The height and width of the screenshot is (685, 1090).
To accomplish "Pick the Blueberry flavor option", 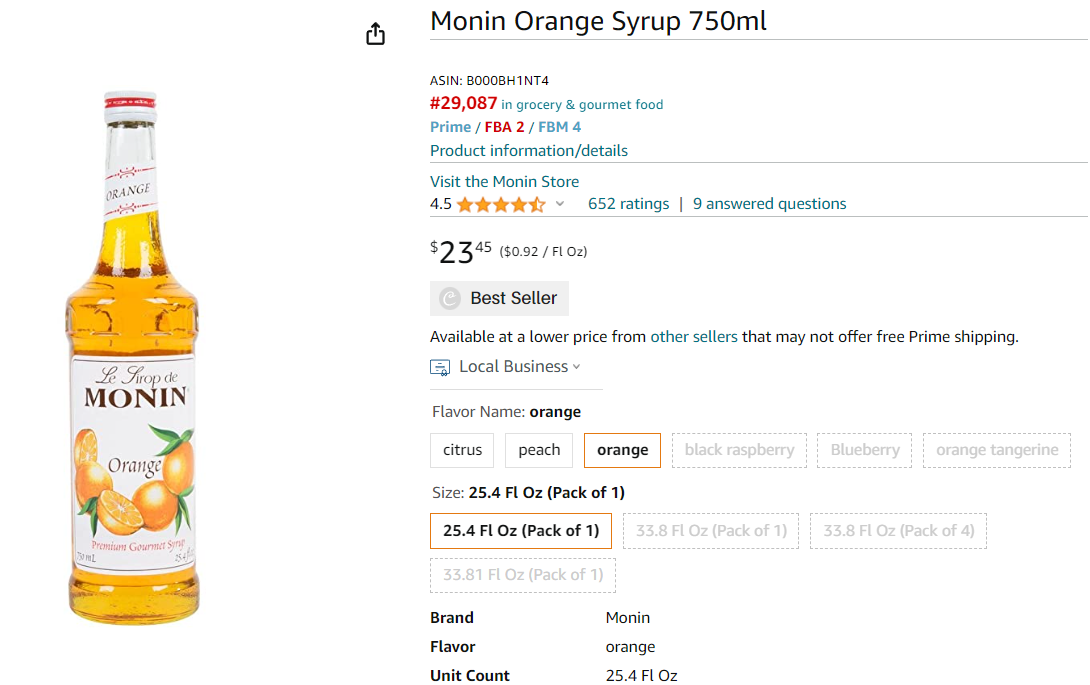I will coord(865,450).
